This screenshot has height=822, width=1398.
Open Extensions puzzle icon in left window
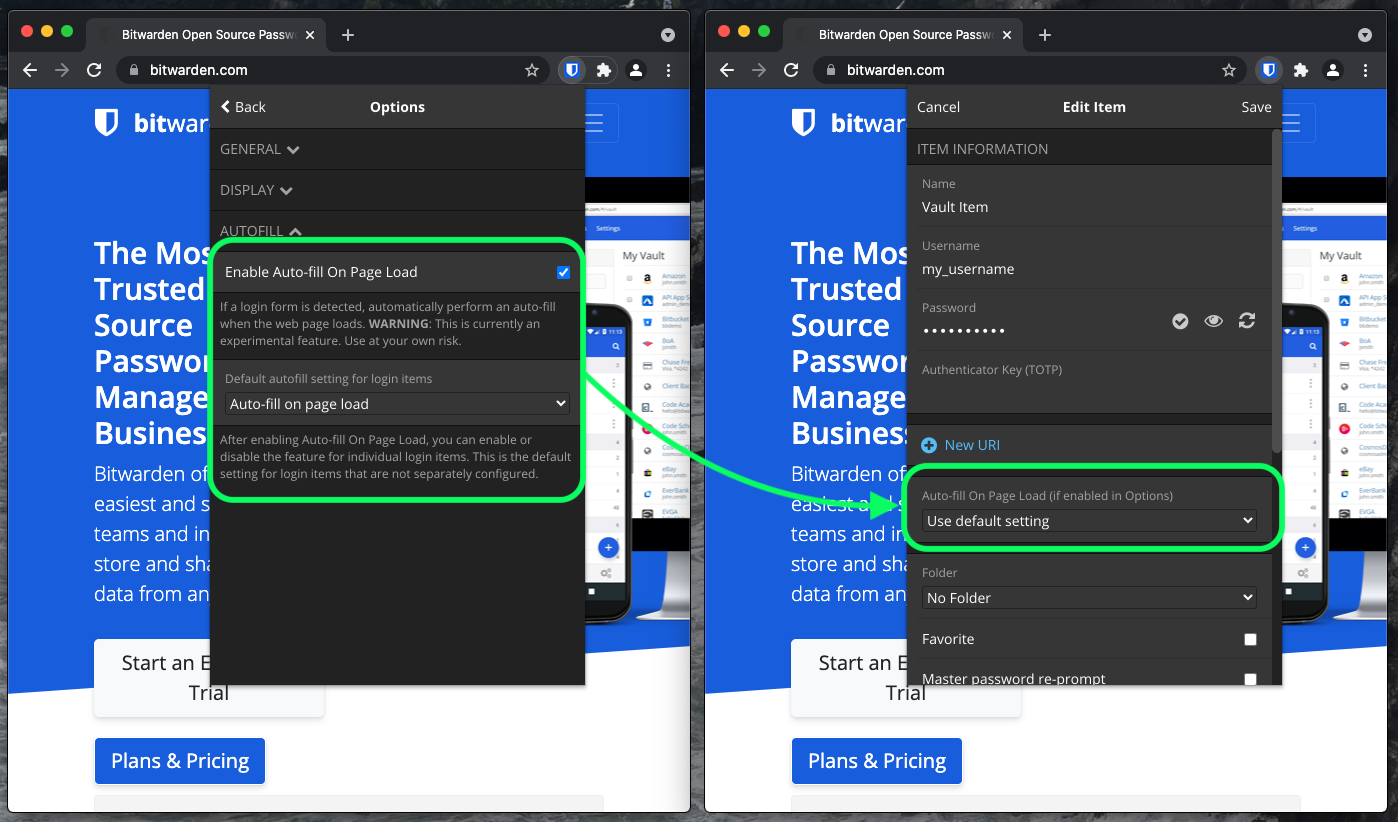(604, 70)
